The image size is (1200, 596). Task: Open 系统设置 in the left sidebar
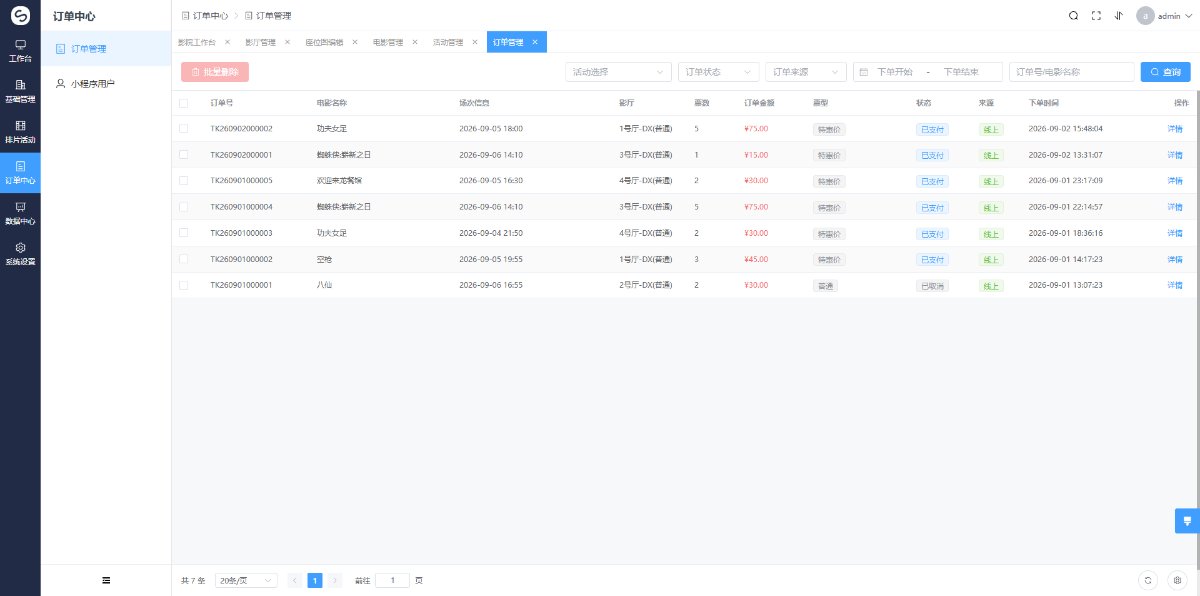click(20, 253)
